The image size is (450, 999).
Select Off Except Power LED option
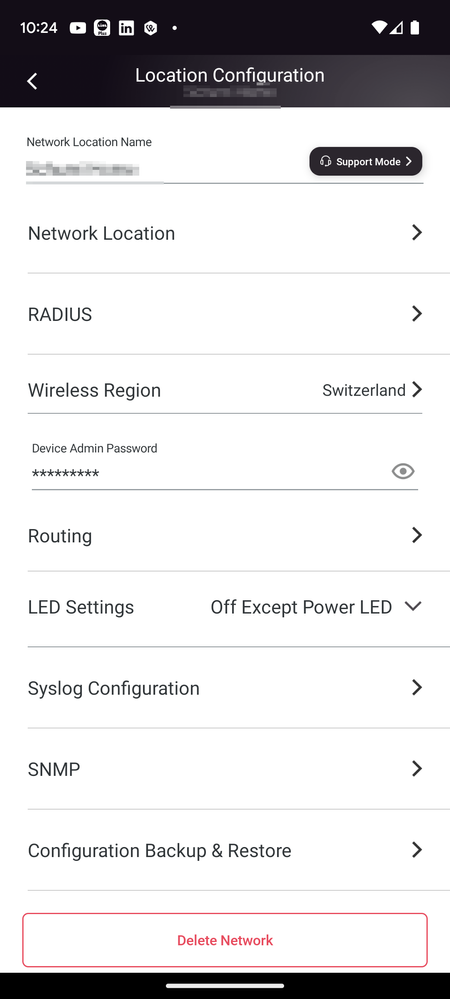tap(301, 607)
